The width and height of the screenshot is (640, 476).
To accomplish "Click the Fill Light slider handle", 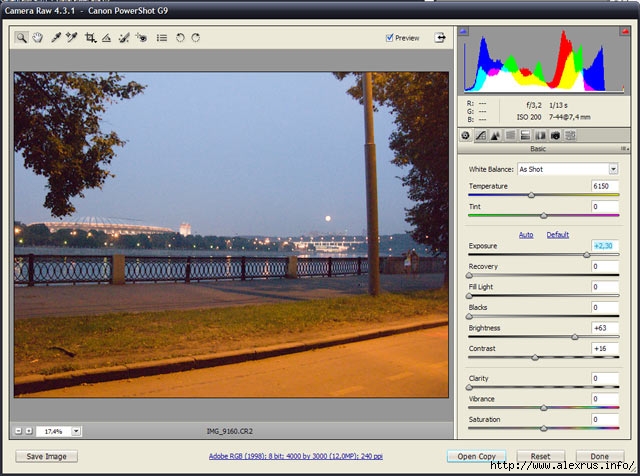I will click(x=469, y=296).
